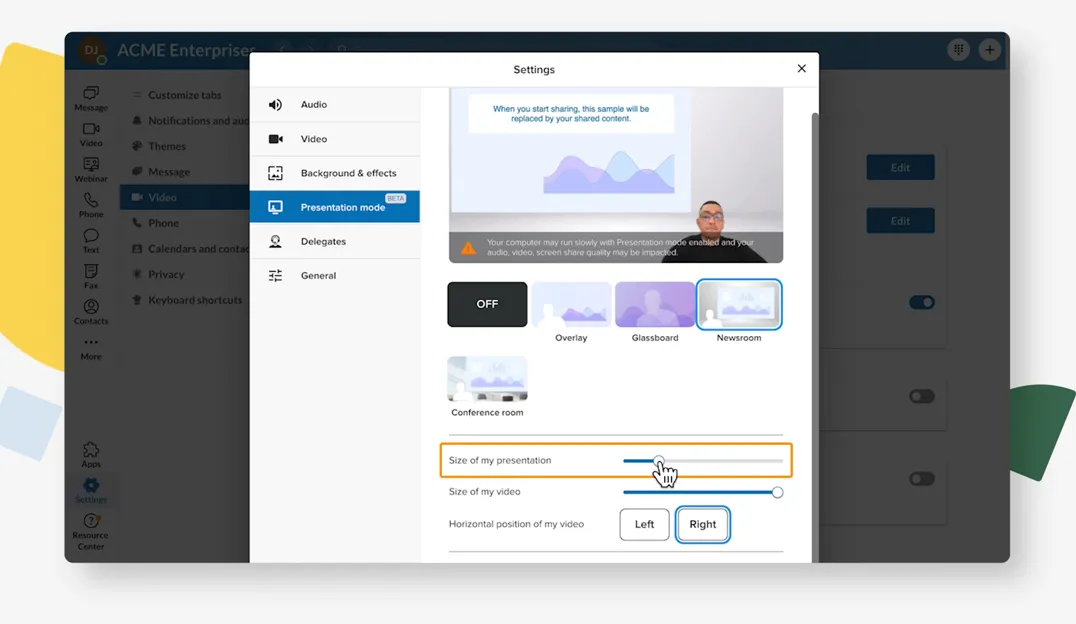Open the Webinar sidebar icon
Screen dimensions: 1076x624
[91, 169]
